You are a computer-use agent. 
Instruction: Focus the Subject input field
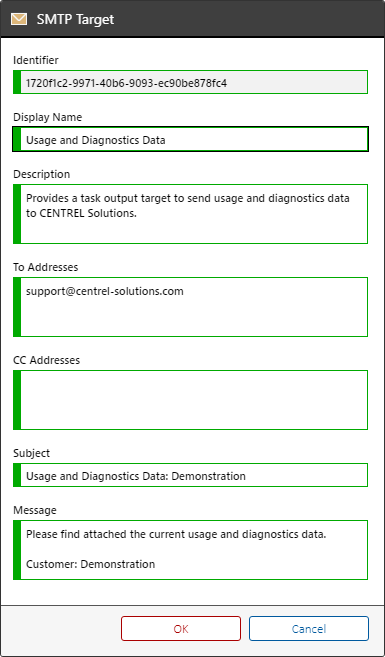191,475
